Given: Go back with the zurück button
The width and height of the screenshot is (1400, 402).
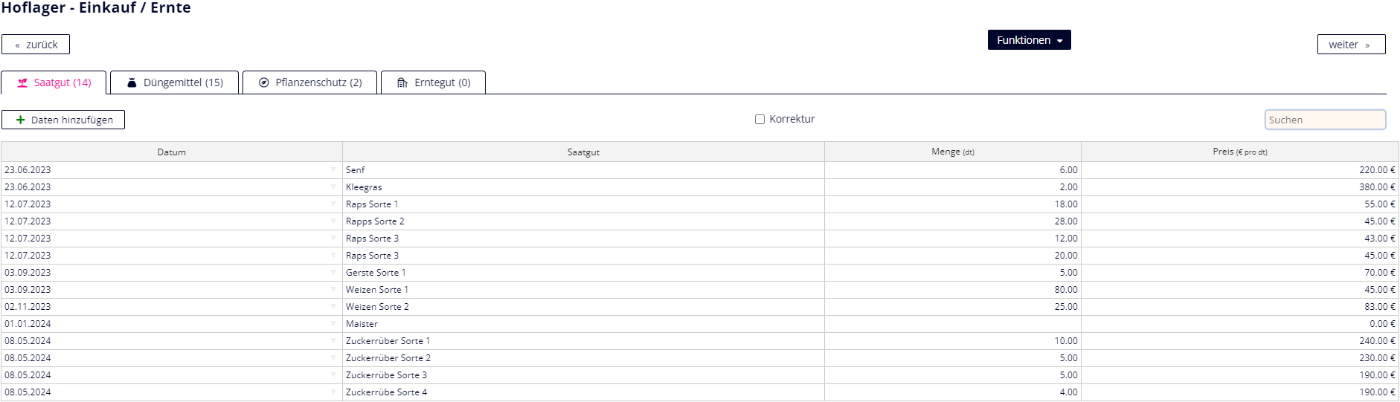Looking at the screenshot, I should [x=36, y=44].
